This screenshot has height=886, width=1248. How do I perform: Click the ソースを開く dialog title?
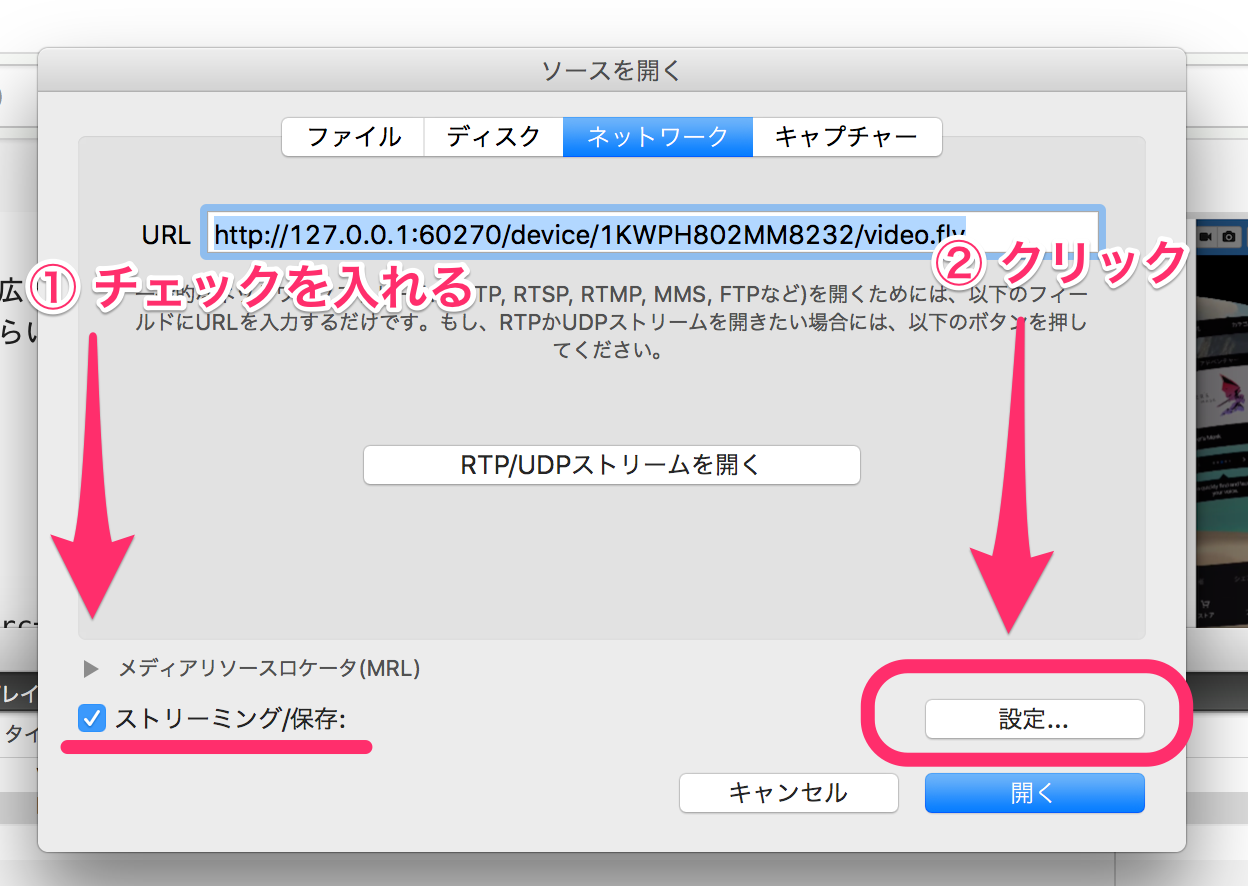tap(611, 70)
